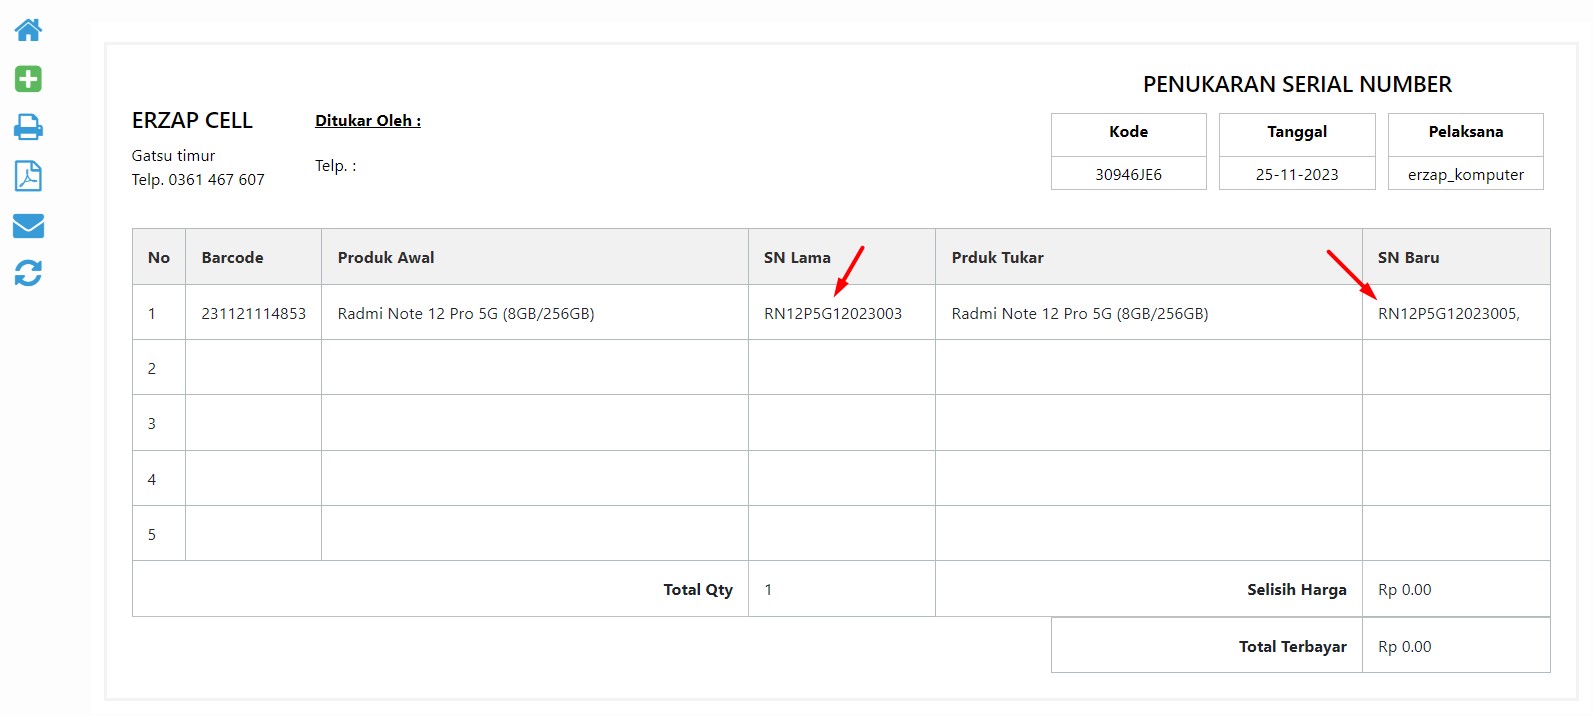Click the address text 'Gatsu timur'
This screenshot has height=716, width=1593.
pos(173,156)
